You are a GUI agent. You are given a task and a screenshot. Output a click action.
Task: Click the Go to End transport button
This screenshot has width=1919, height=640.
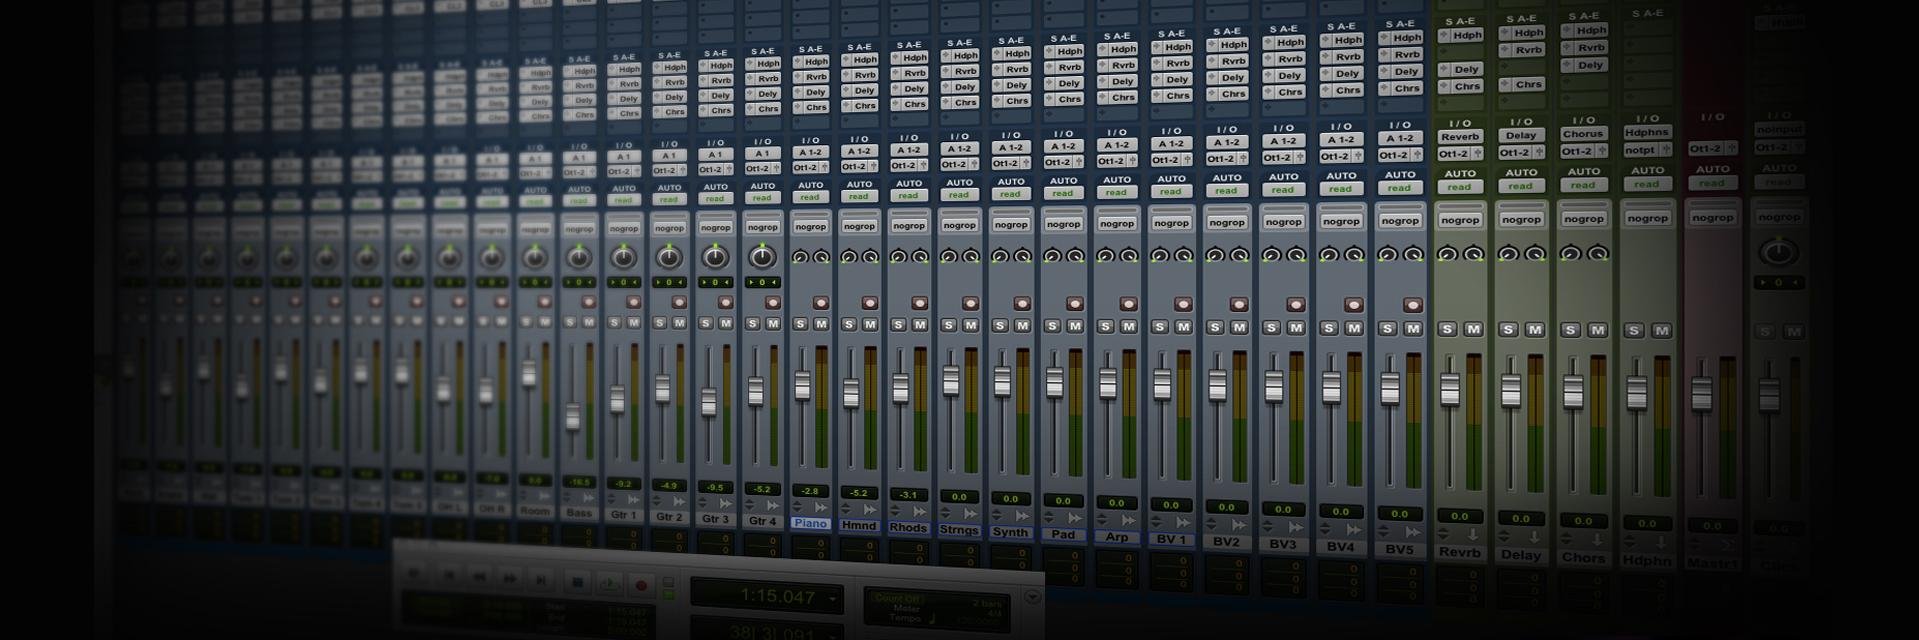click(541, 579)
